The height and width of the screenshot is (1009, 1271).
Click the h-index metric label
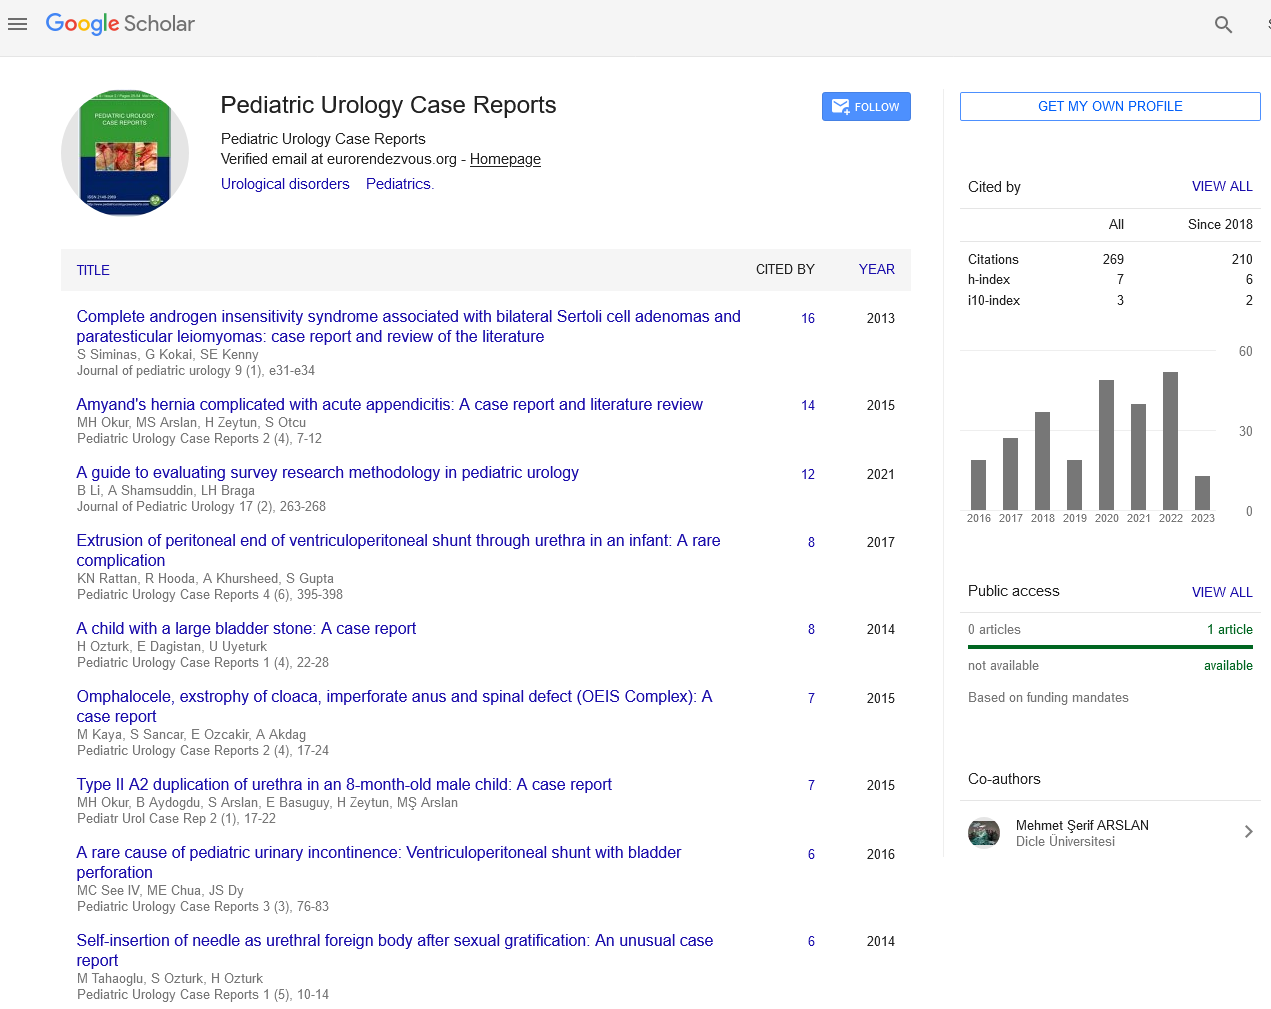coord(989,279)
